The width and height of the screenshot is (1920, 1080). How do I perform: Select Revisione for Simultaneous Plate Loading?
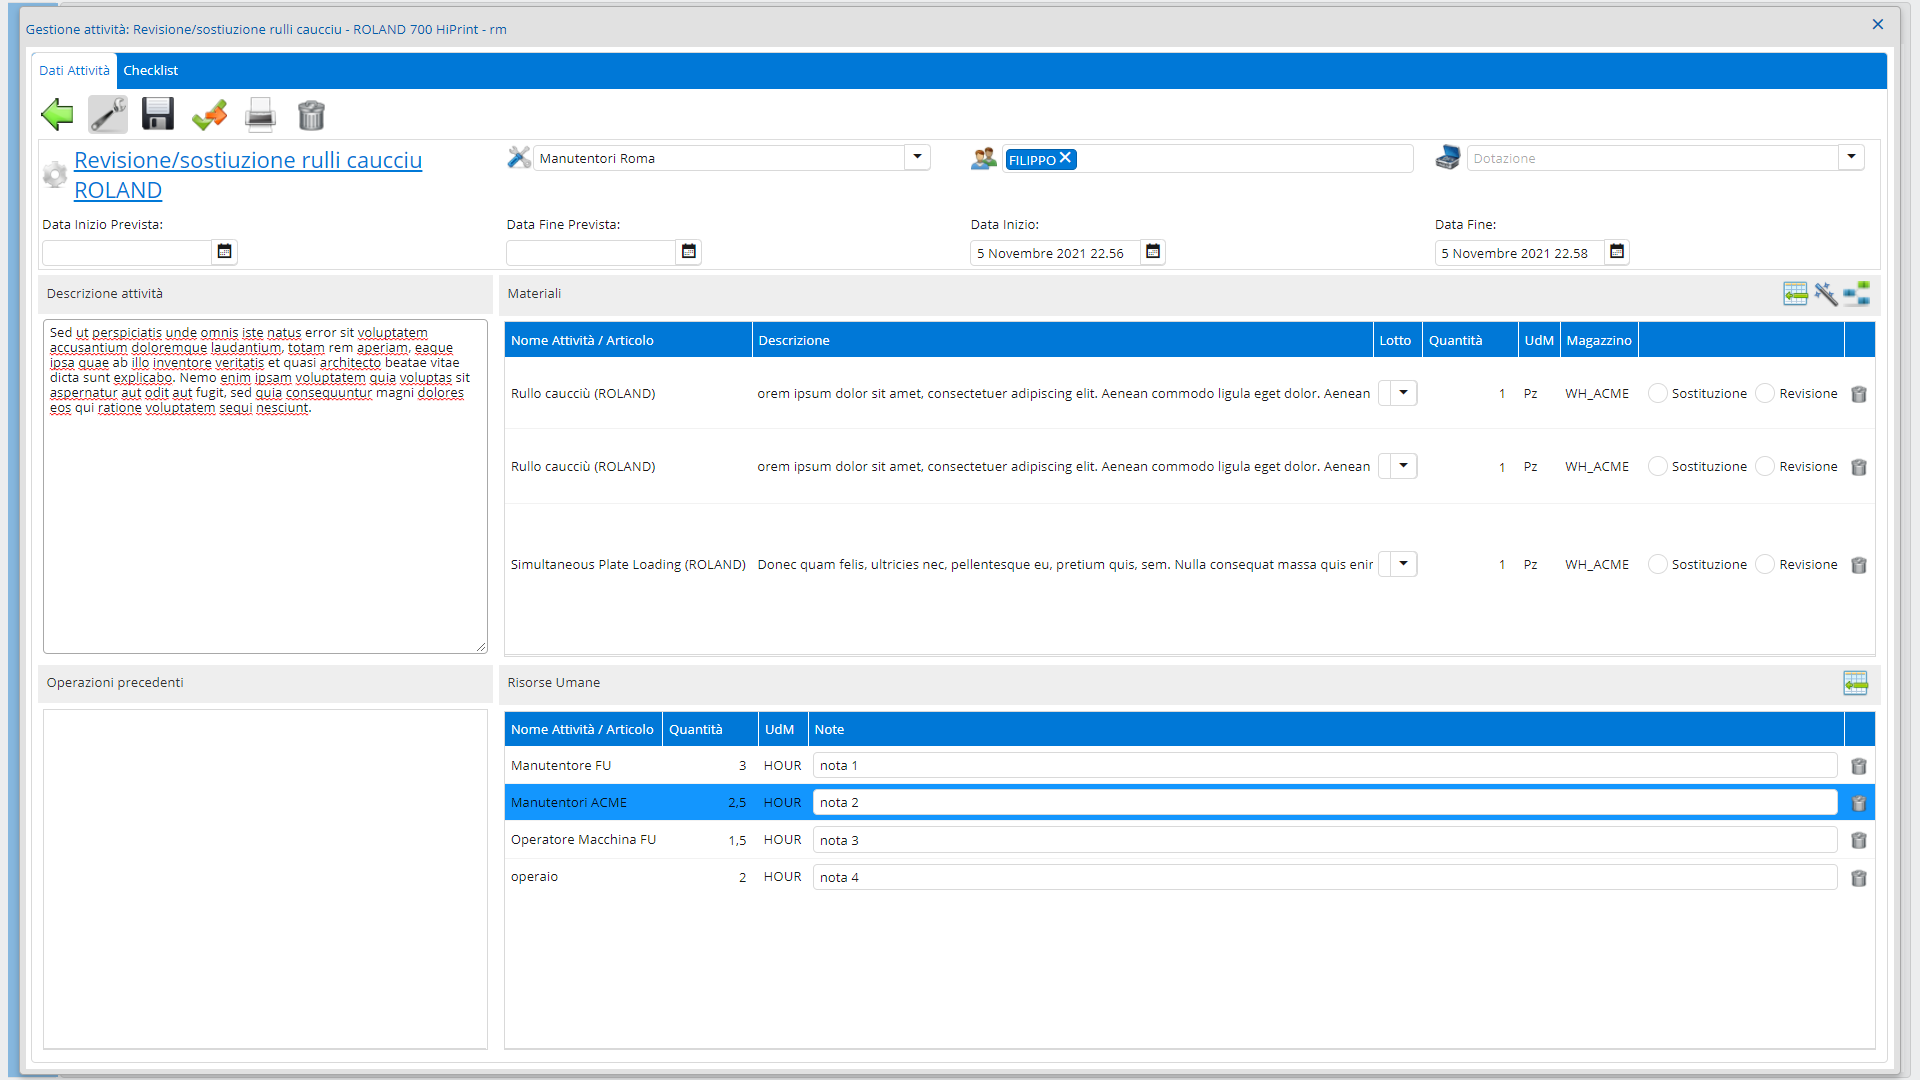pyautogui.click(x=1765, y=564)
